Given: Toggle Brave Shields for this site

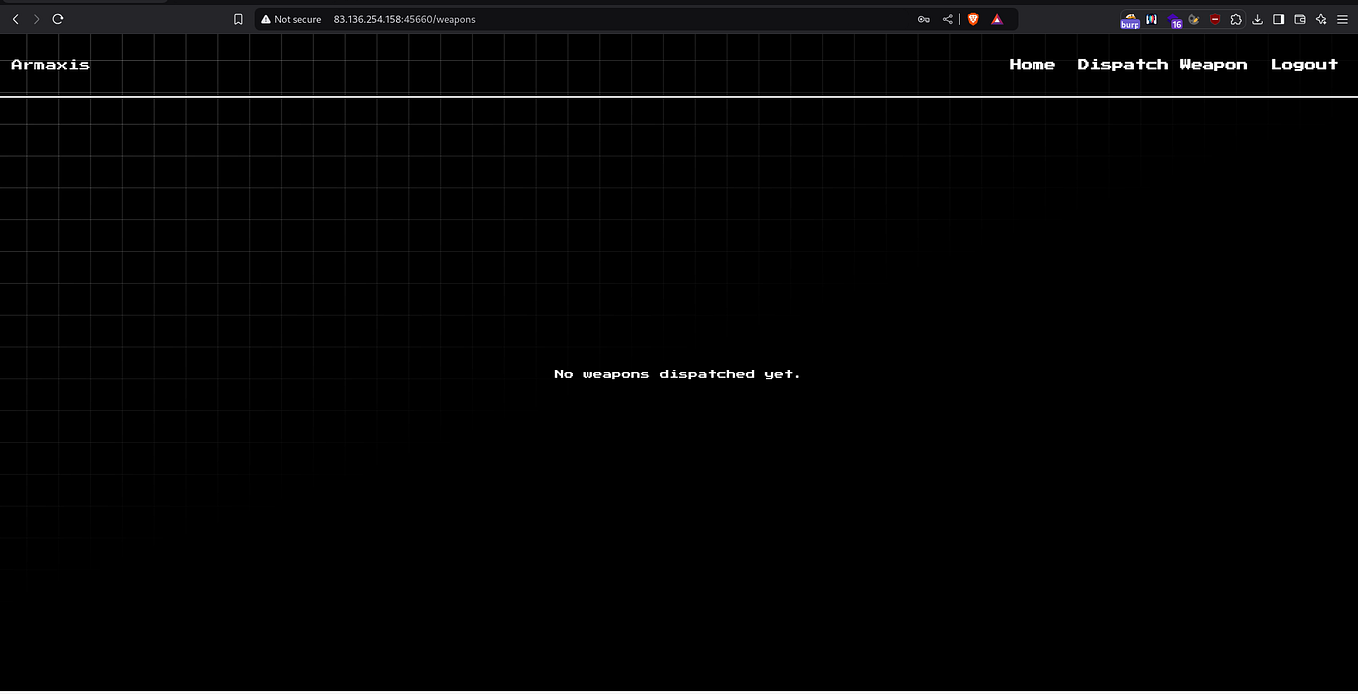Looking at the screenshot, I should 972,19.
